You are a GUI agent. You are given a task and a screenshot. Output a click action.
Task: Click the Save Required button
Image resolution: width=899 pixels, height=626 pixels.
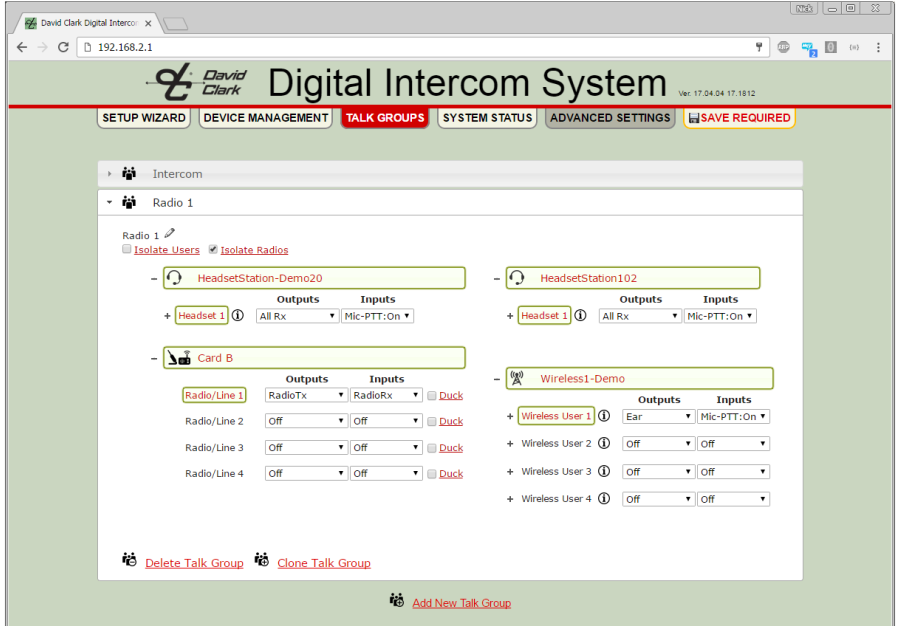[739, 118]
